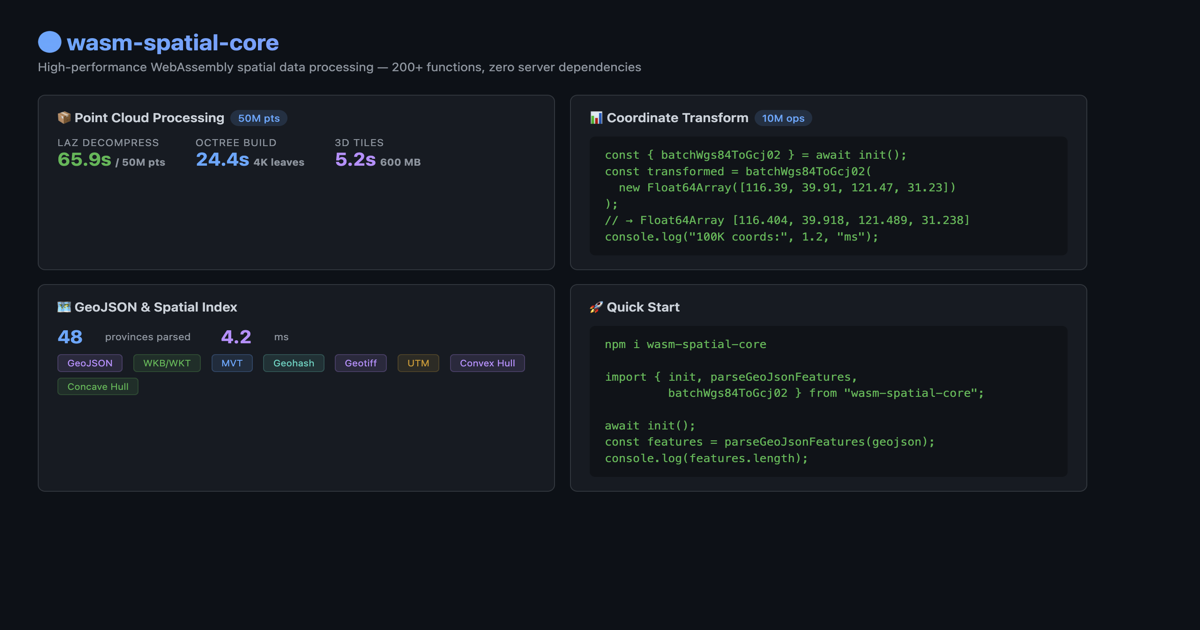Click the const { batchWgs84ToGcj02 } line
1200x630 pixels.
click(756, 155)
